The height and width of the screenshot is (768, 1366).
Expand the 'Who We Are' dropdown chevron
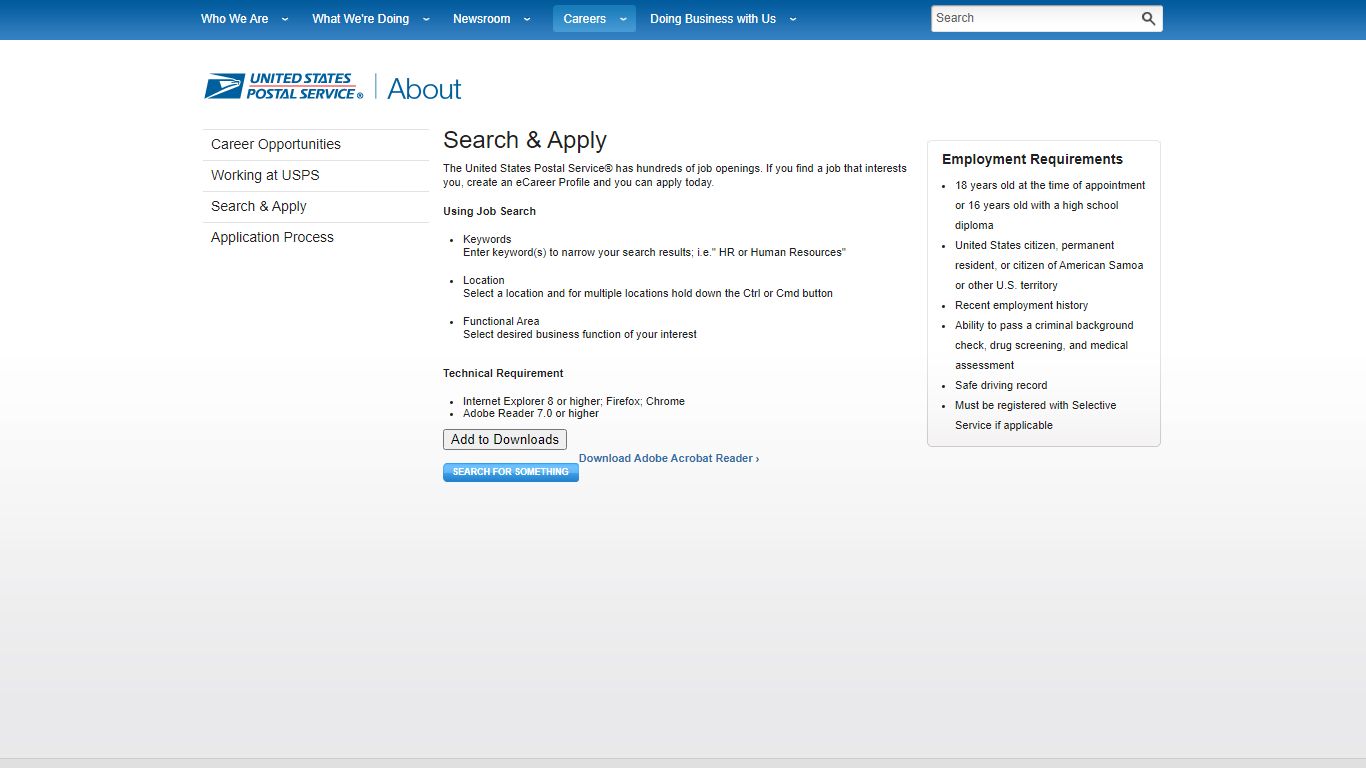click(x=284, y=19)
